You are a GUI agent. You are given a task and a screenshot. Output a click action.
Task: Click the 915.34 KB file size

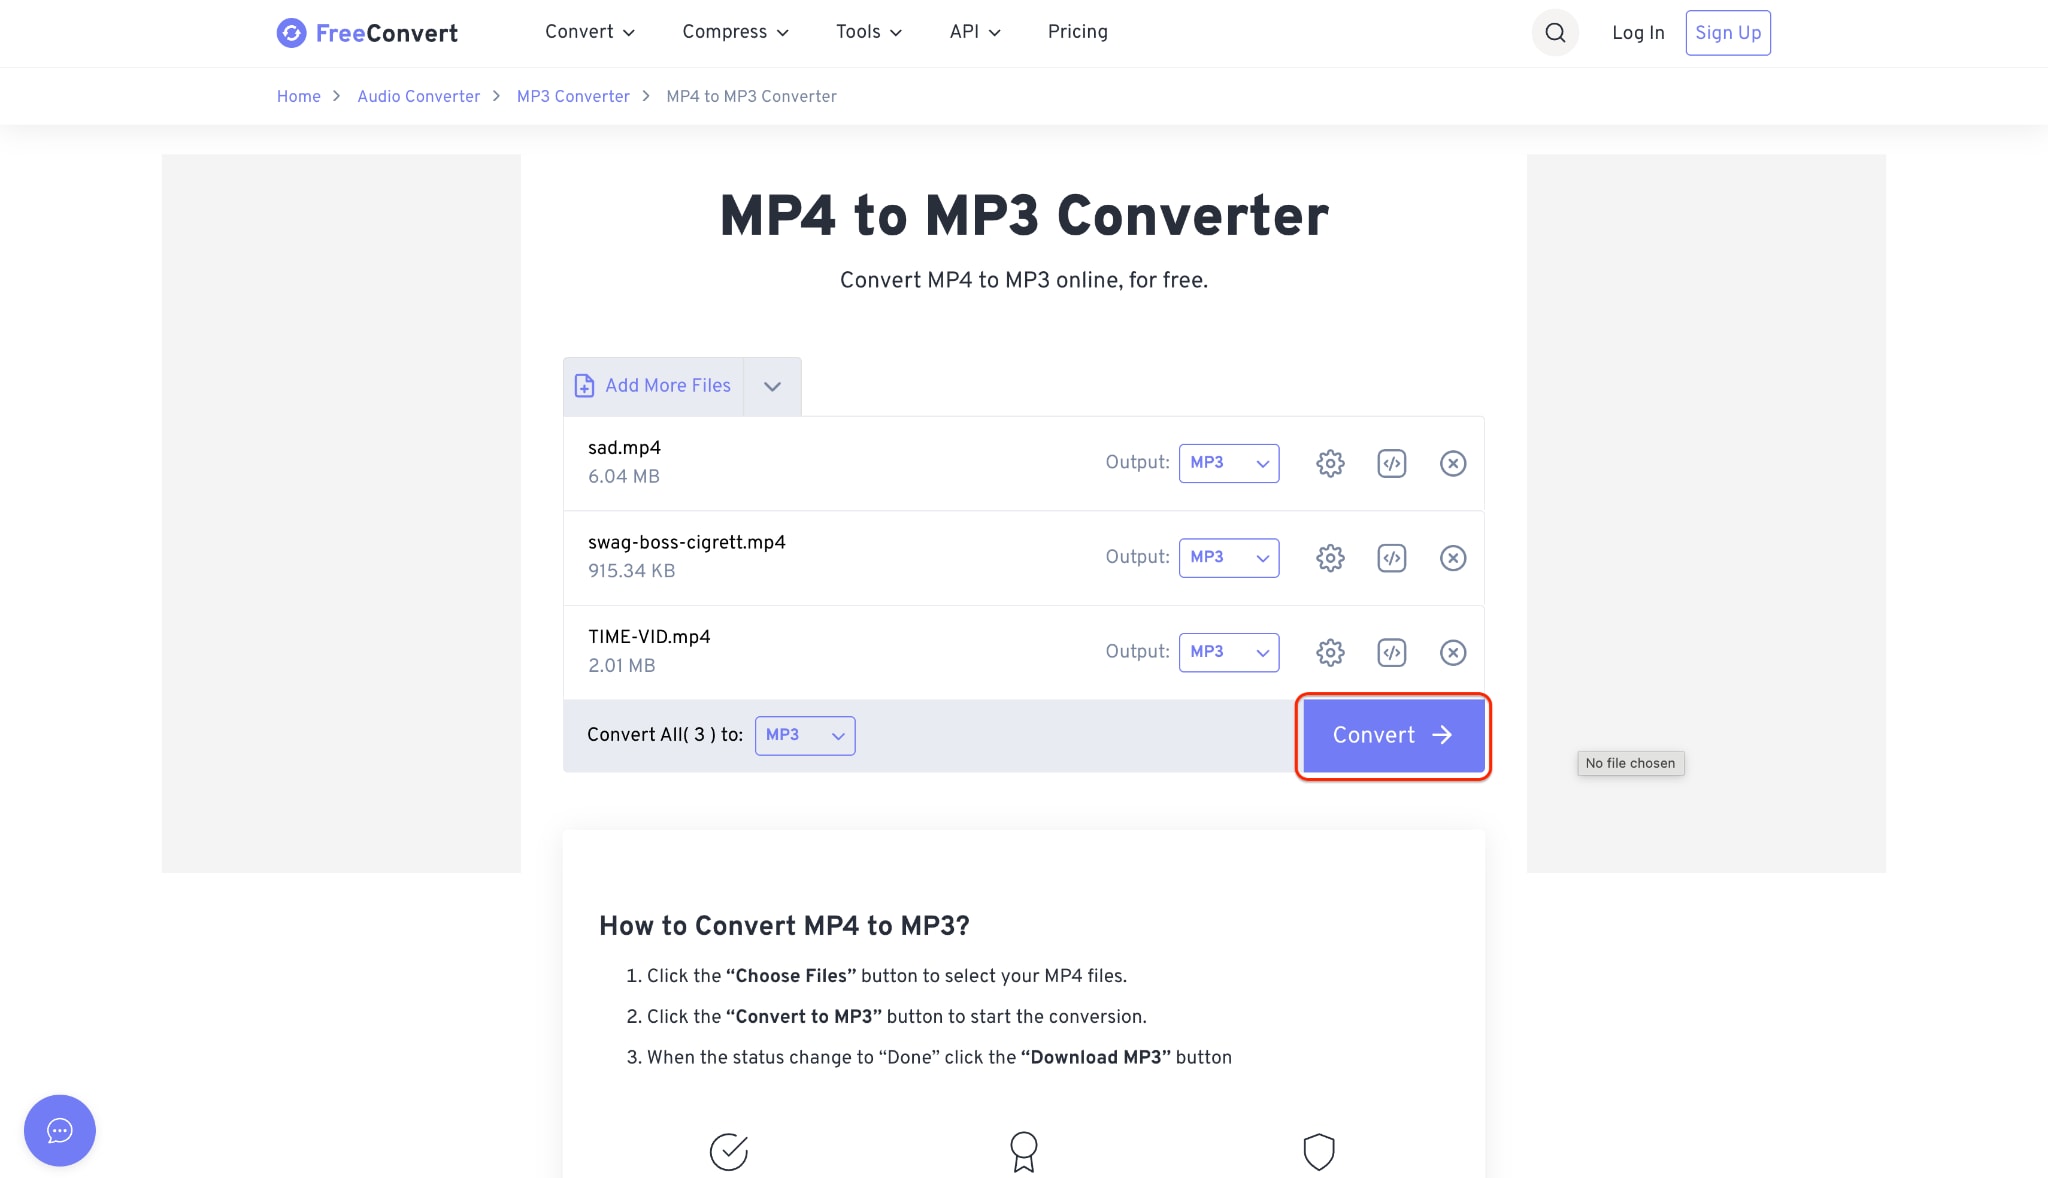632,571
